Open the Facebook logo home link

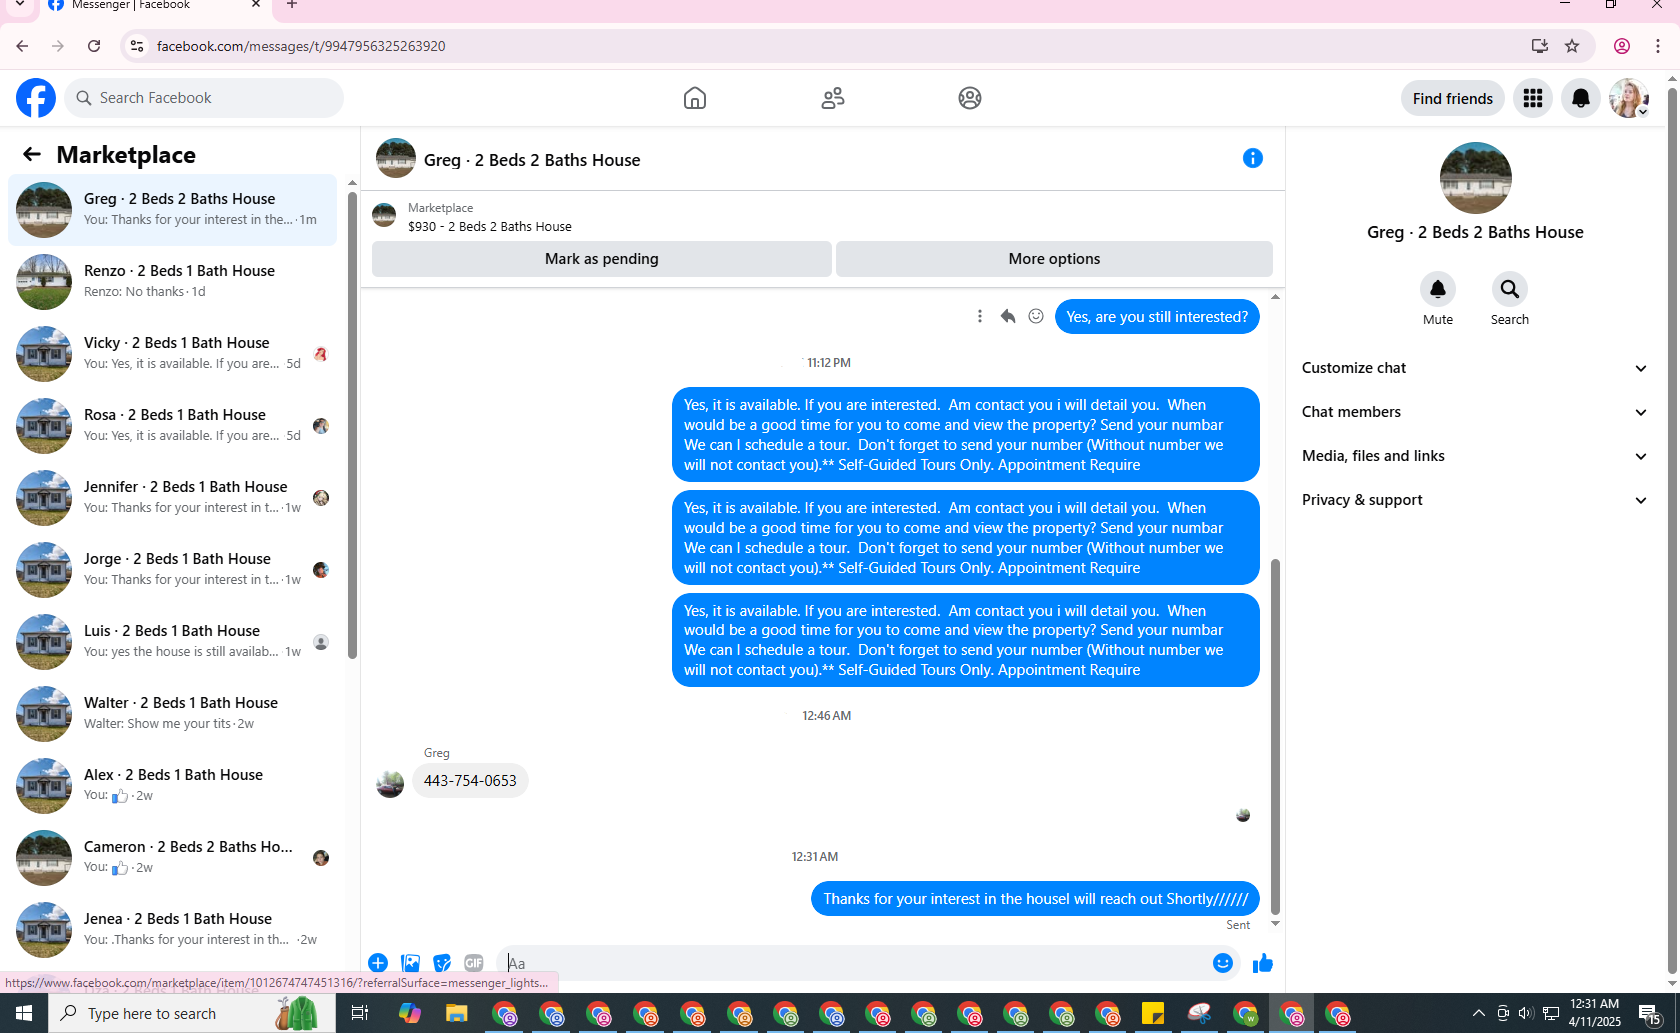(x=36, y=98)
